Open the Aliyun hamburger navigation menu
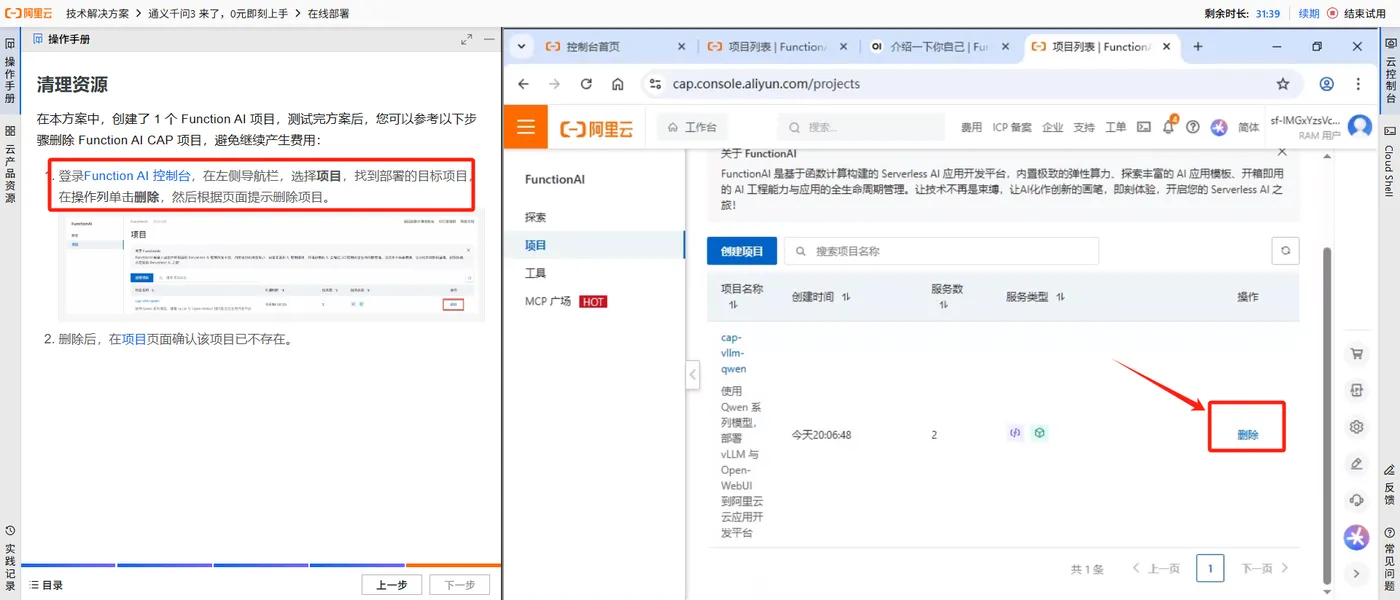 [525, 127]
